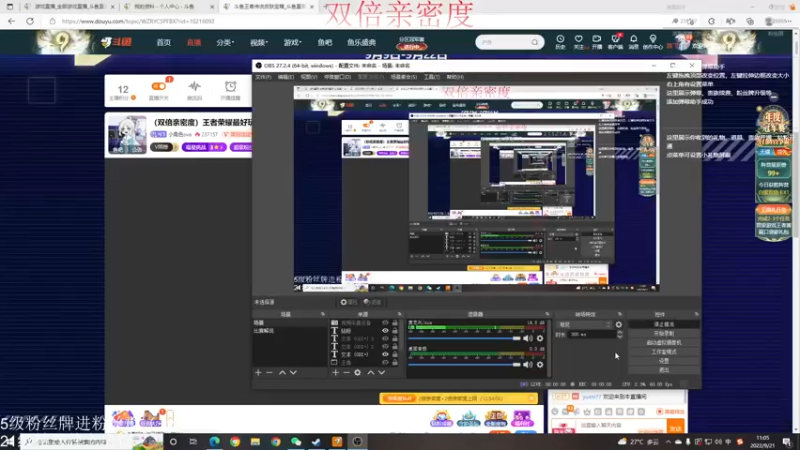Add a new scene in OBS scenes panel
The image size is (800, 450).
(258, 373)
